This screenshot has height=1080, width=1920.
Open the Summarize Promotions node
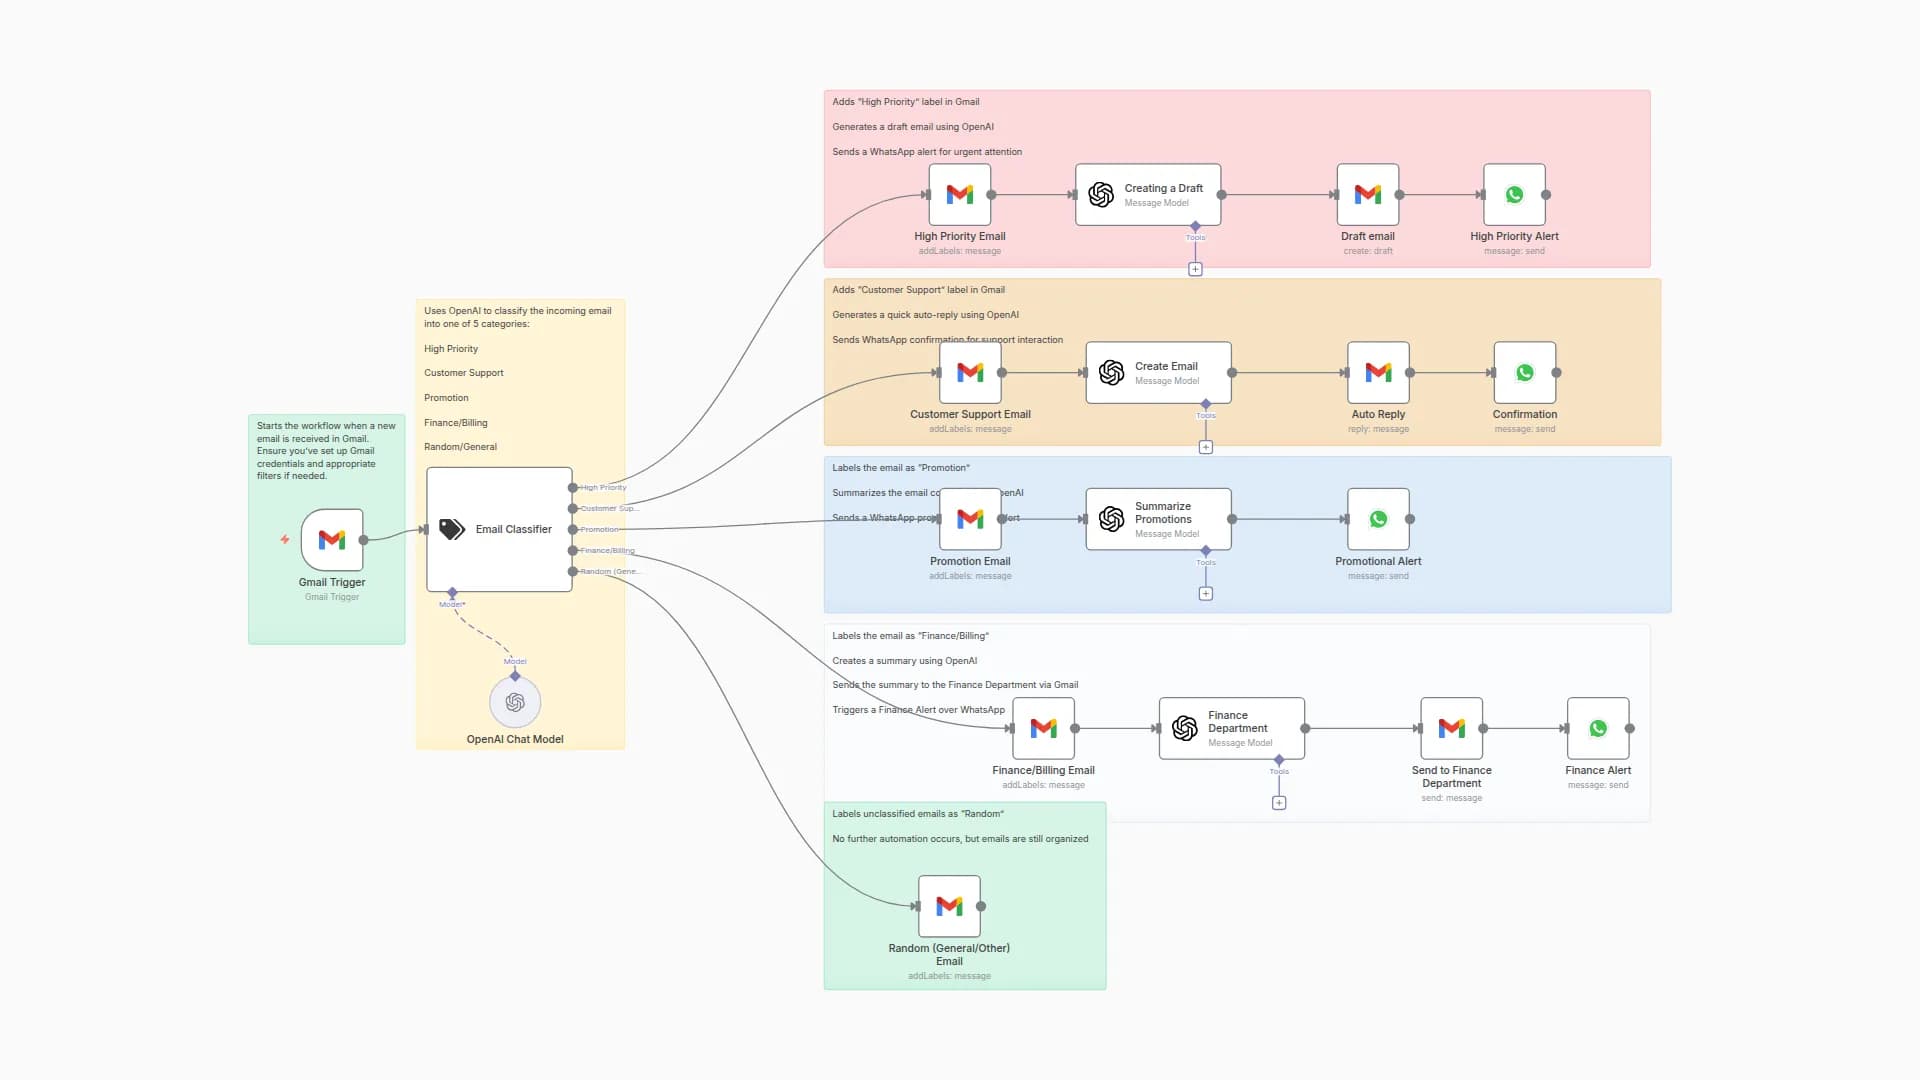[1158, 518]
